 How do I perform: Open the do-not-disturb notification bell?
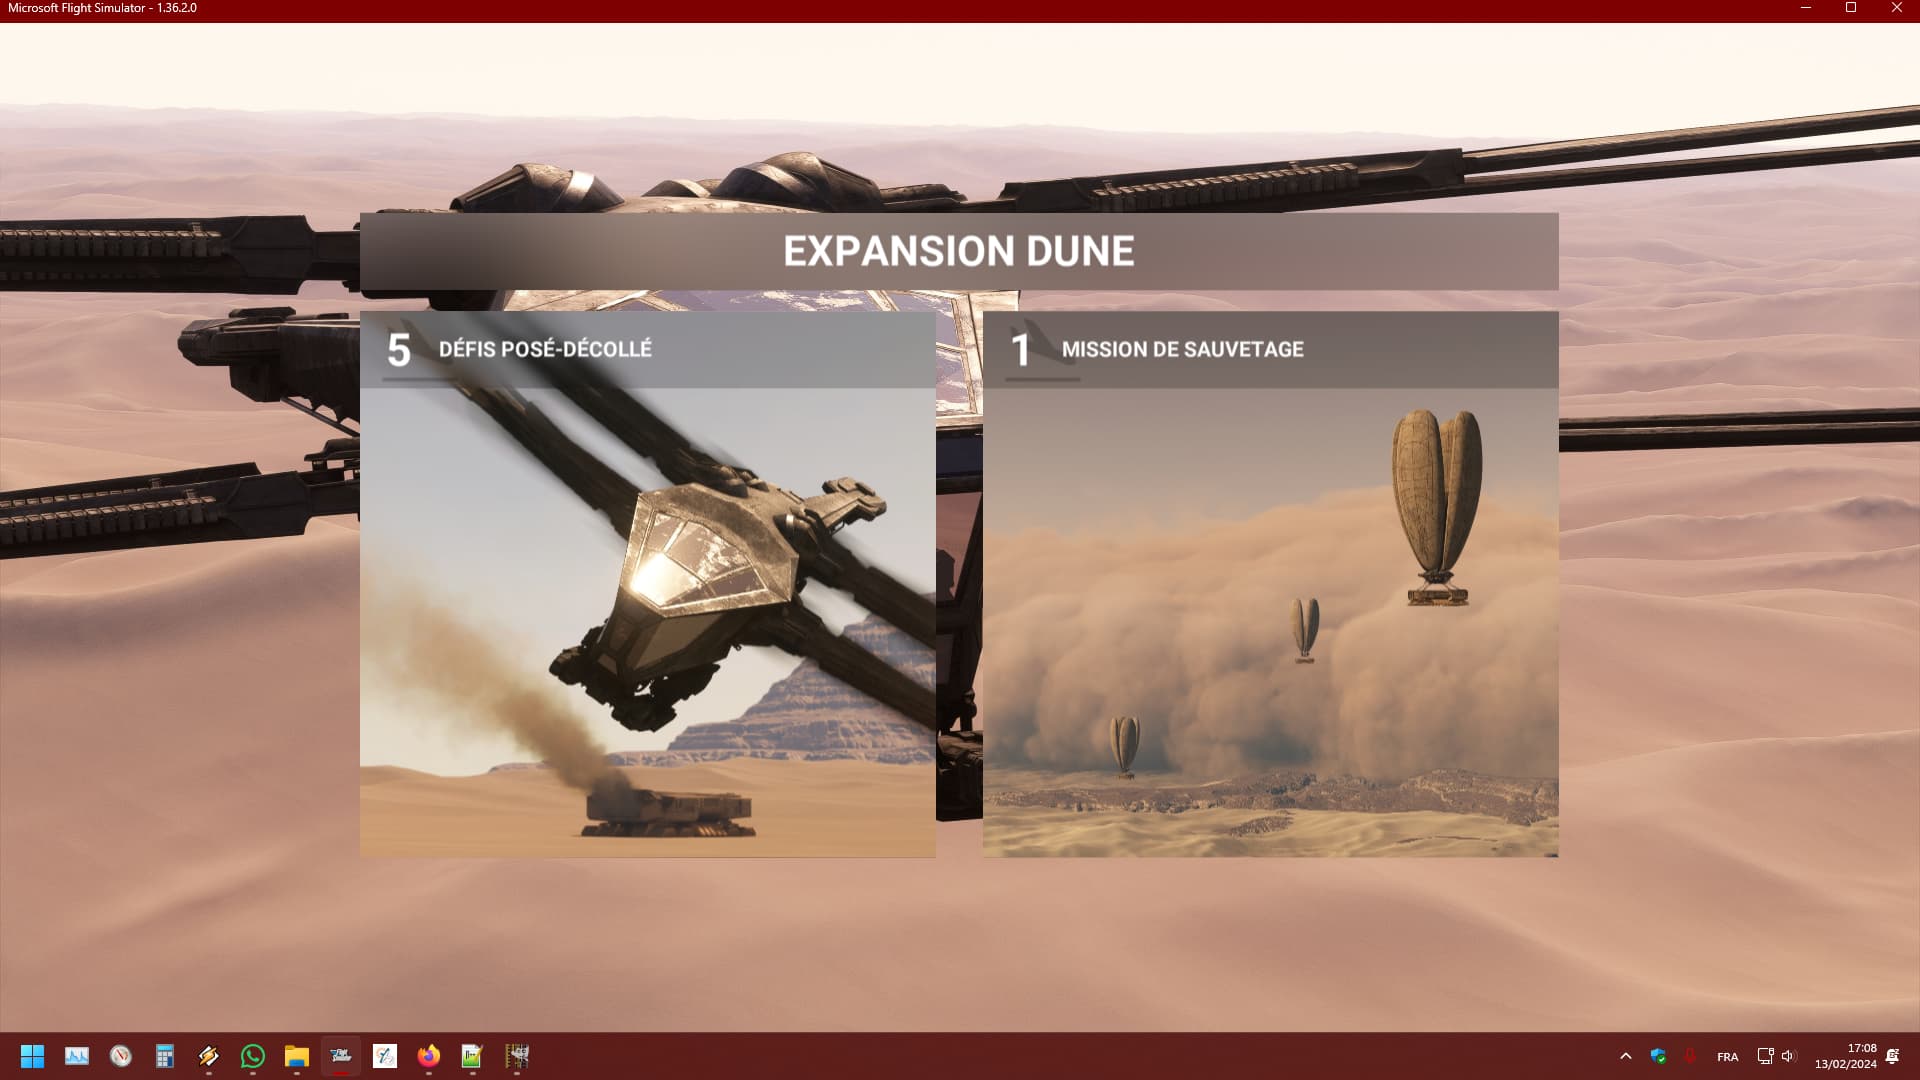(1892, 1056)
